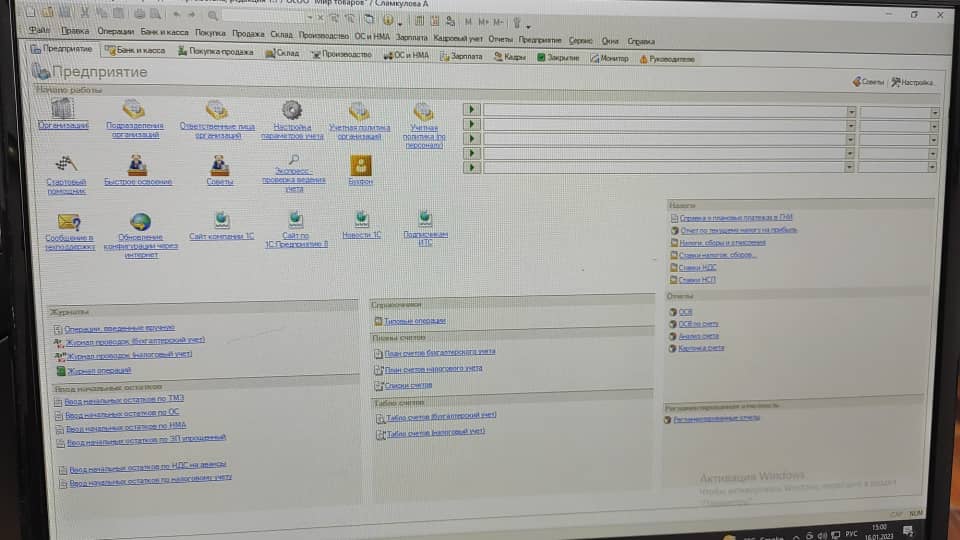The height and width of the screenshot is (540, 960).
Task: Switch to the Банк и касса tab
Action: (x=135, y=50)
